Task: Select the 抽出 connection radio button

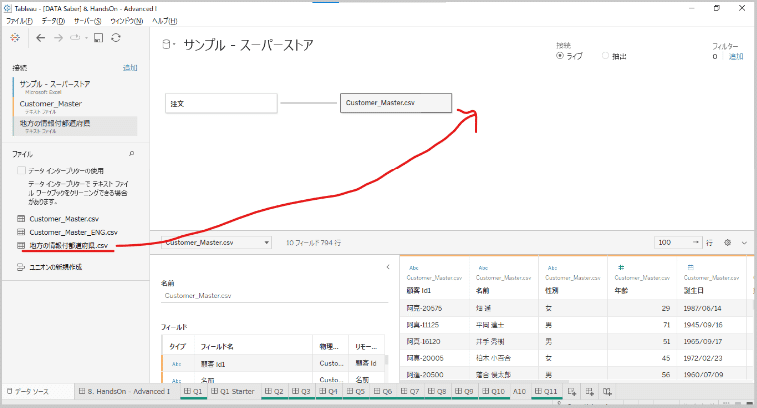Action: pos(605,56)
